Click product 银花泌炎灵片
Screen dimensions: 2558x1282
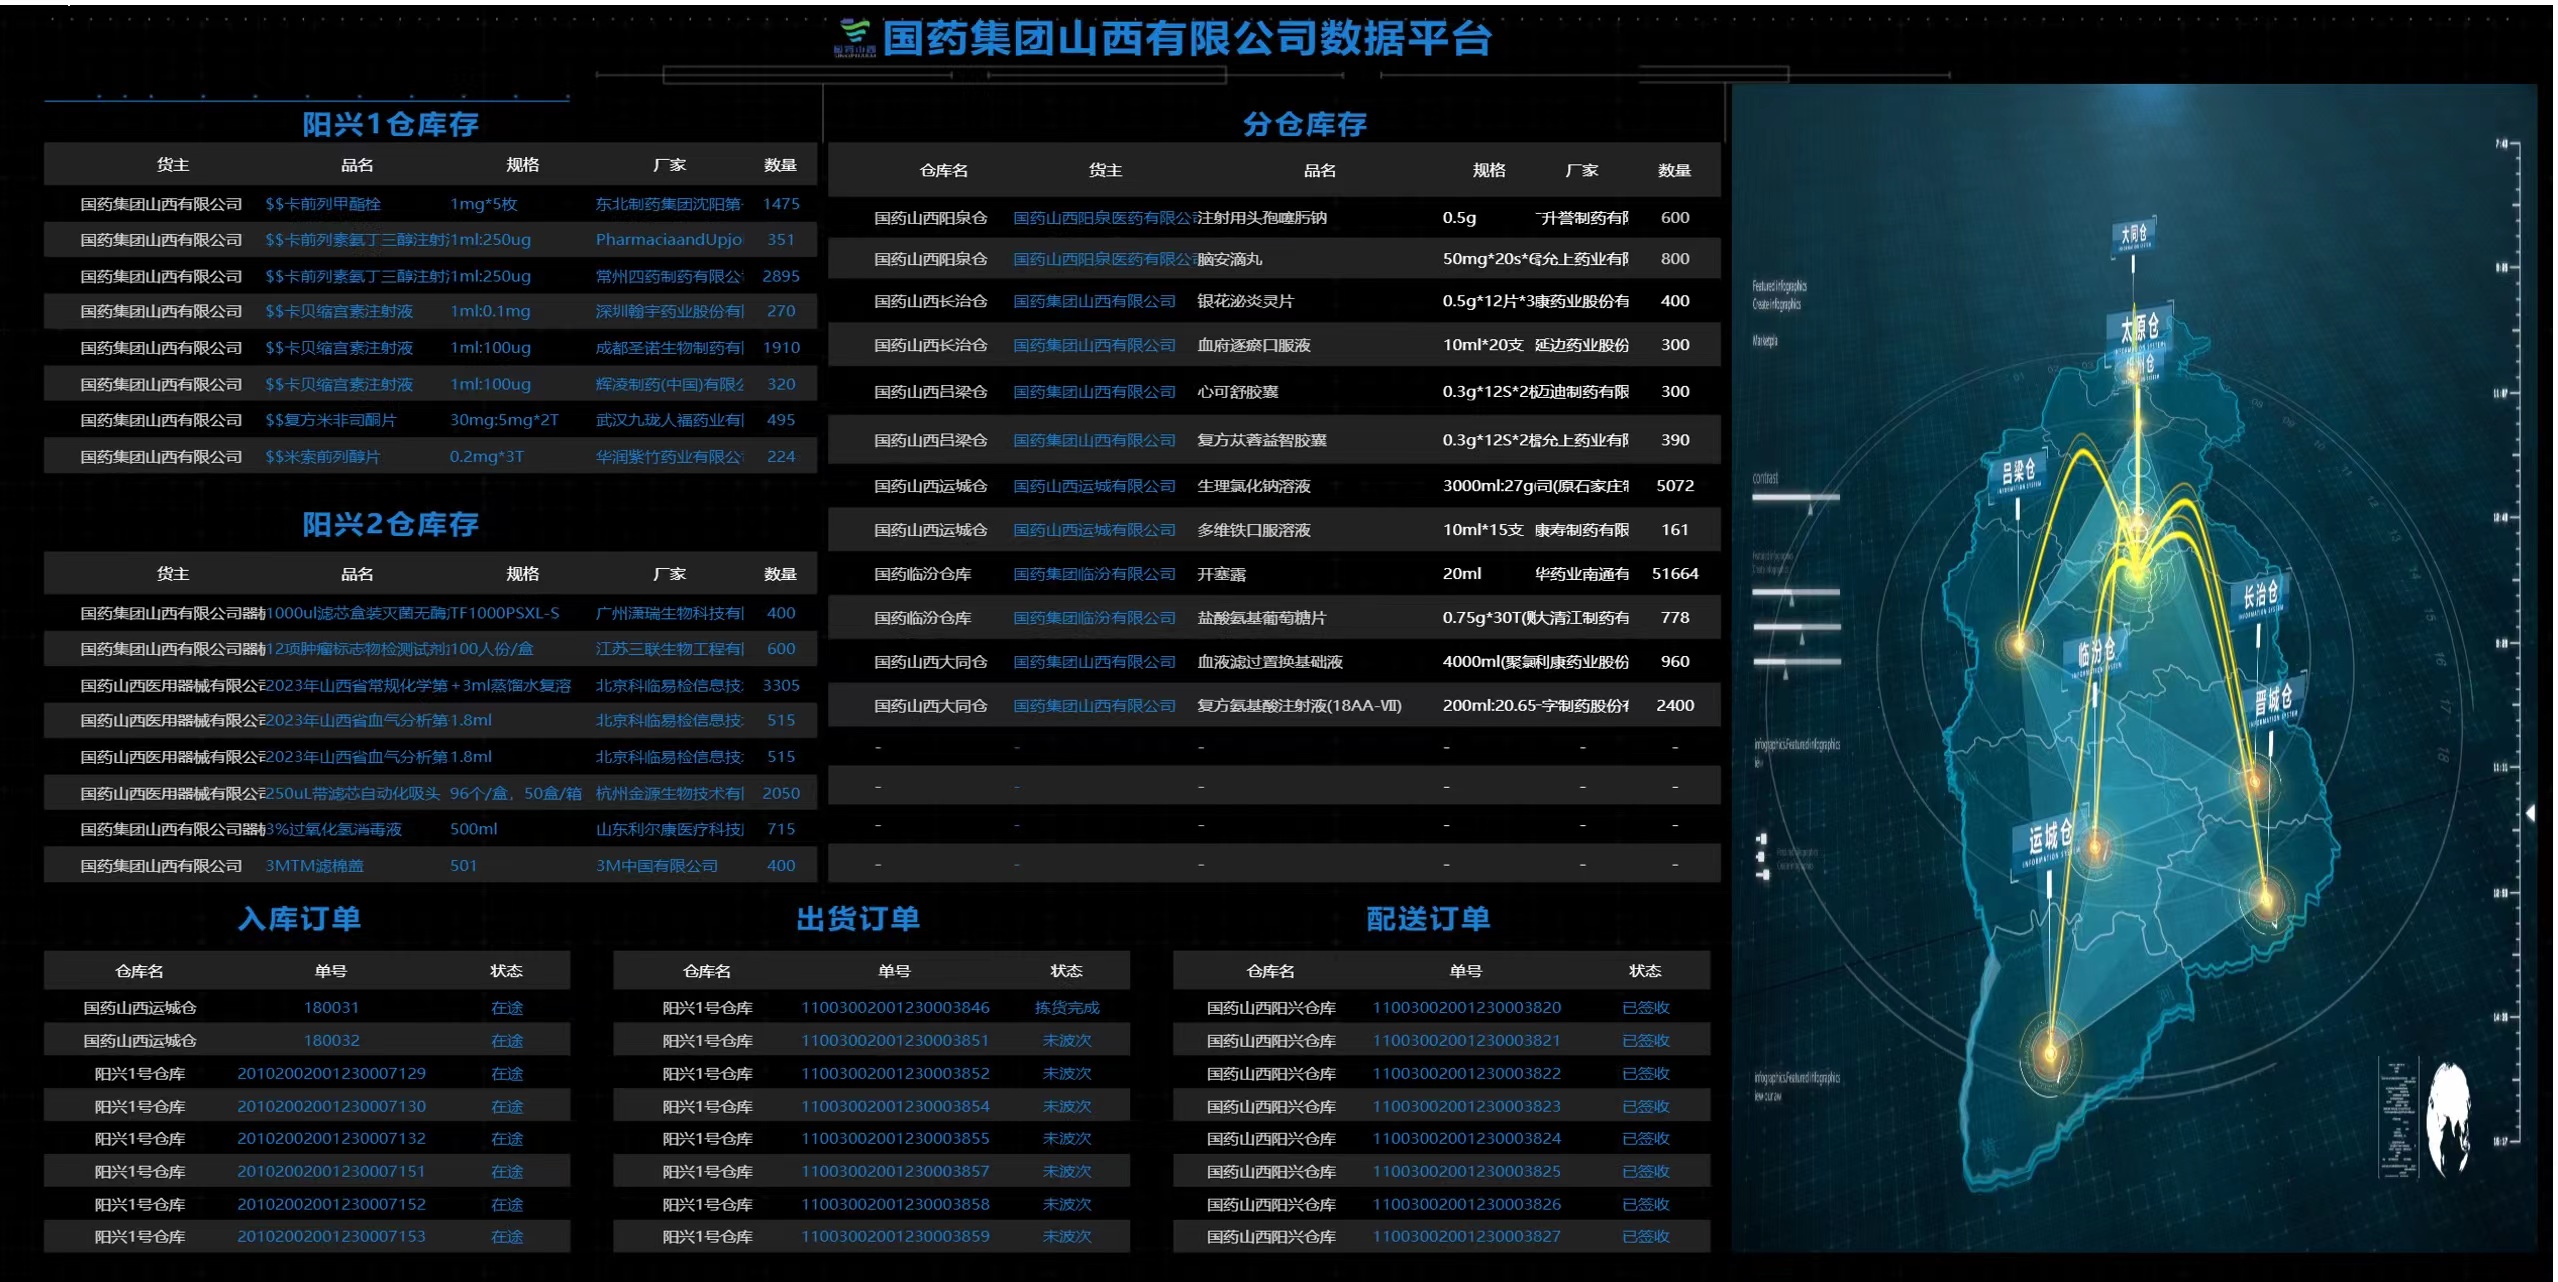[1246, 301]
